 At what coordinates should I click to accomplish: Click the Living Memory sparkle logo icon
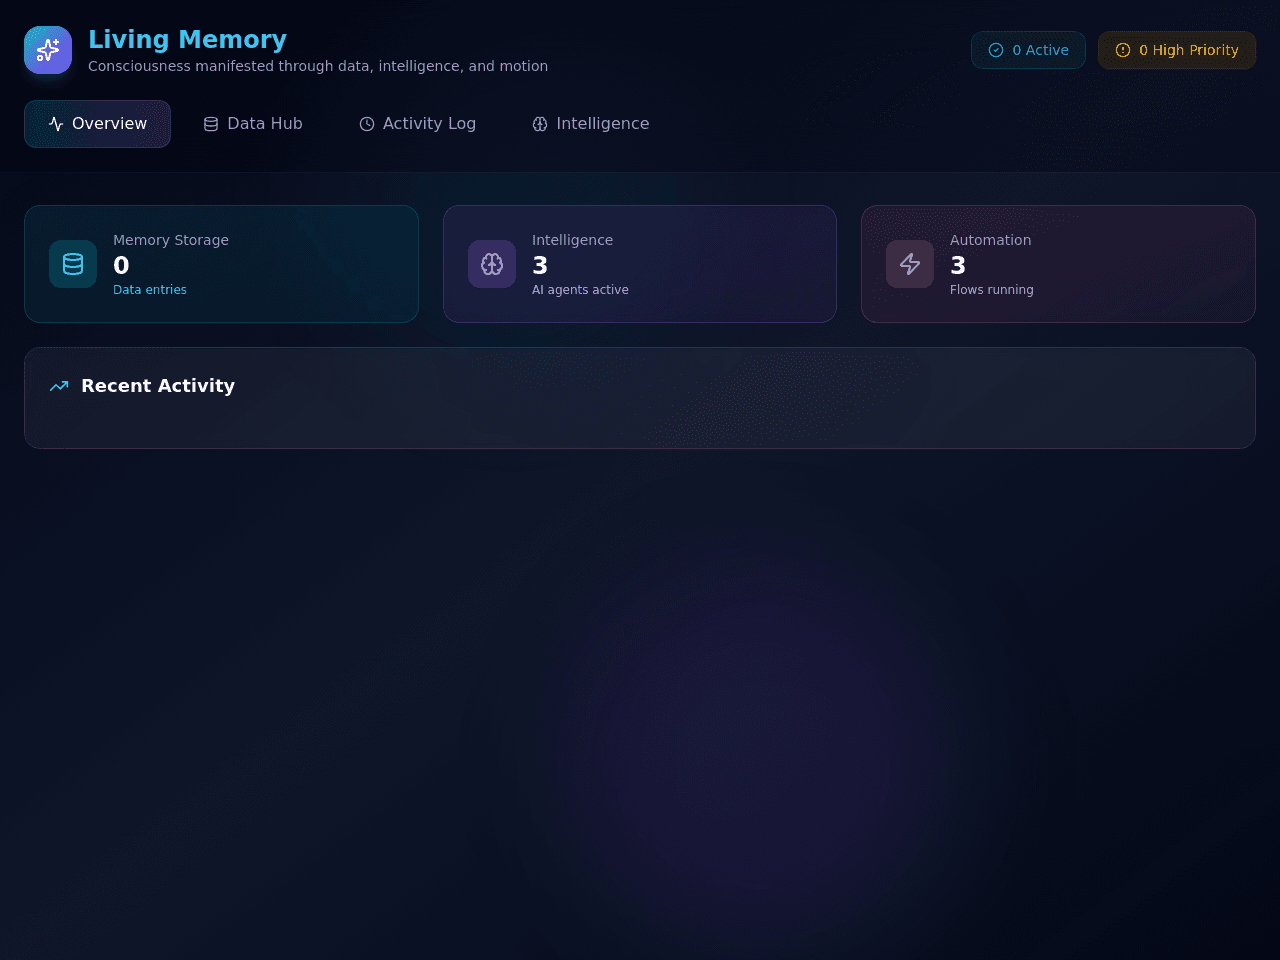click(x=48, y=50)
